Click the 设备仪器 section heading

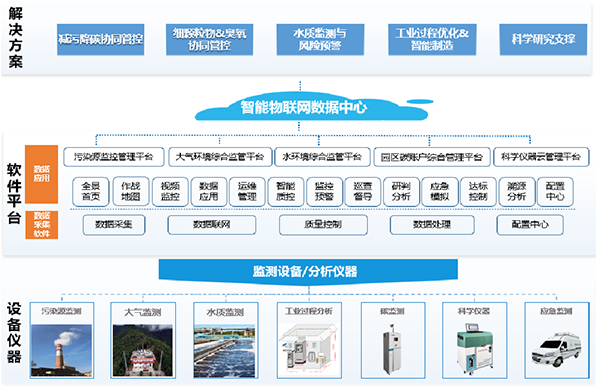point(14,333)
